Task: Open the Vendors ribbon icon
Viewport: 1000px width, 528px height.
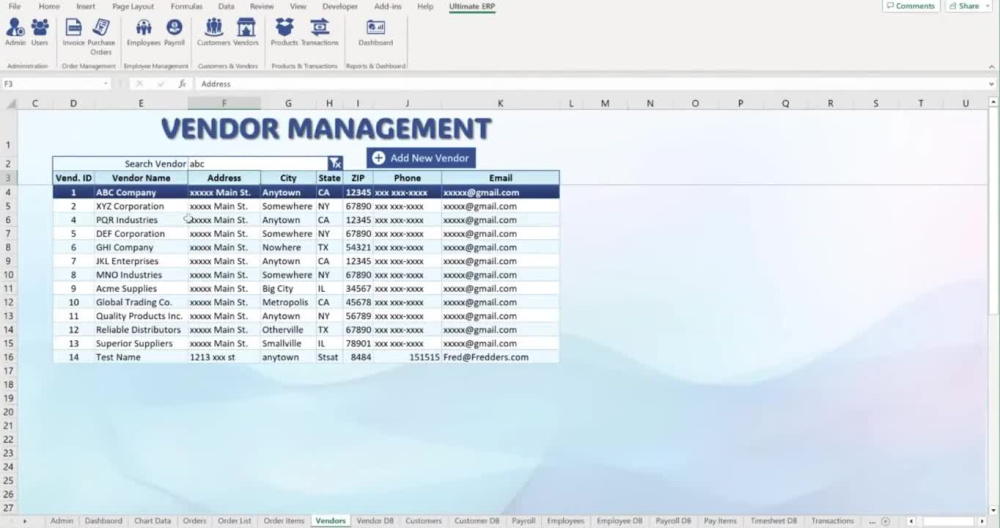Action: (246, 32)
